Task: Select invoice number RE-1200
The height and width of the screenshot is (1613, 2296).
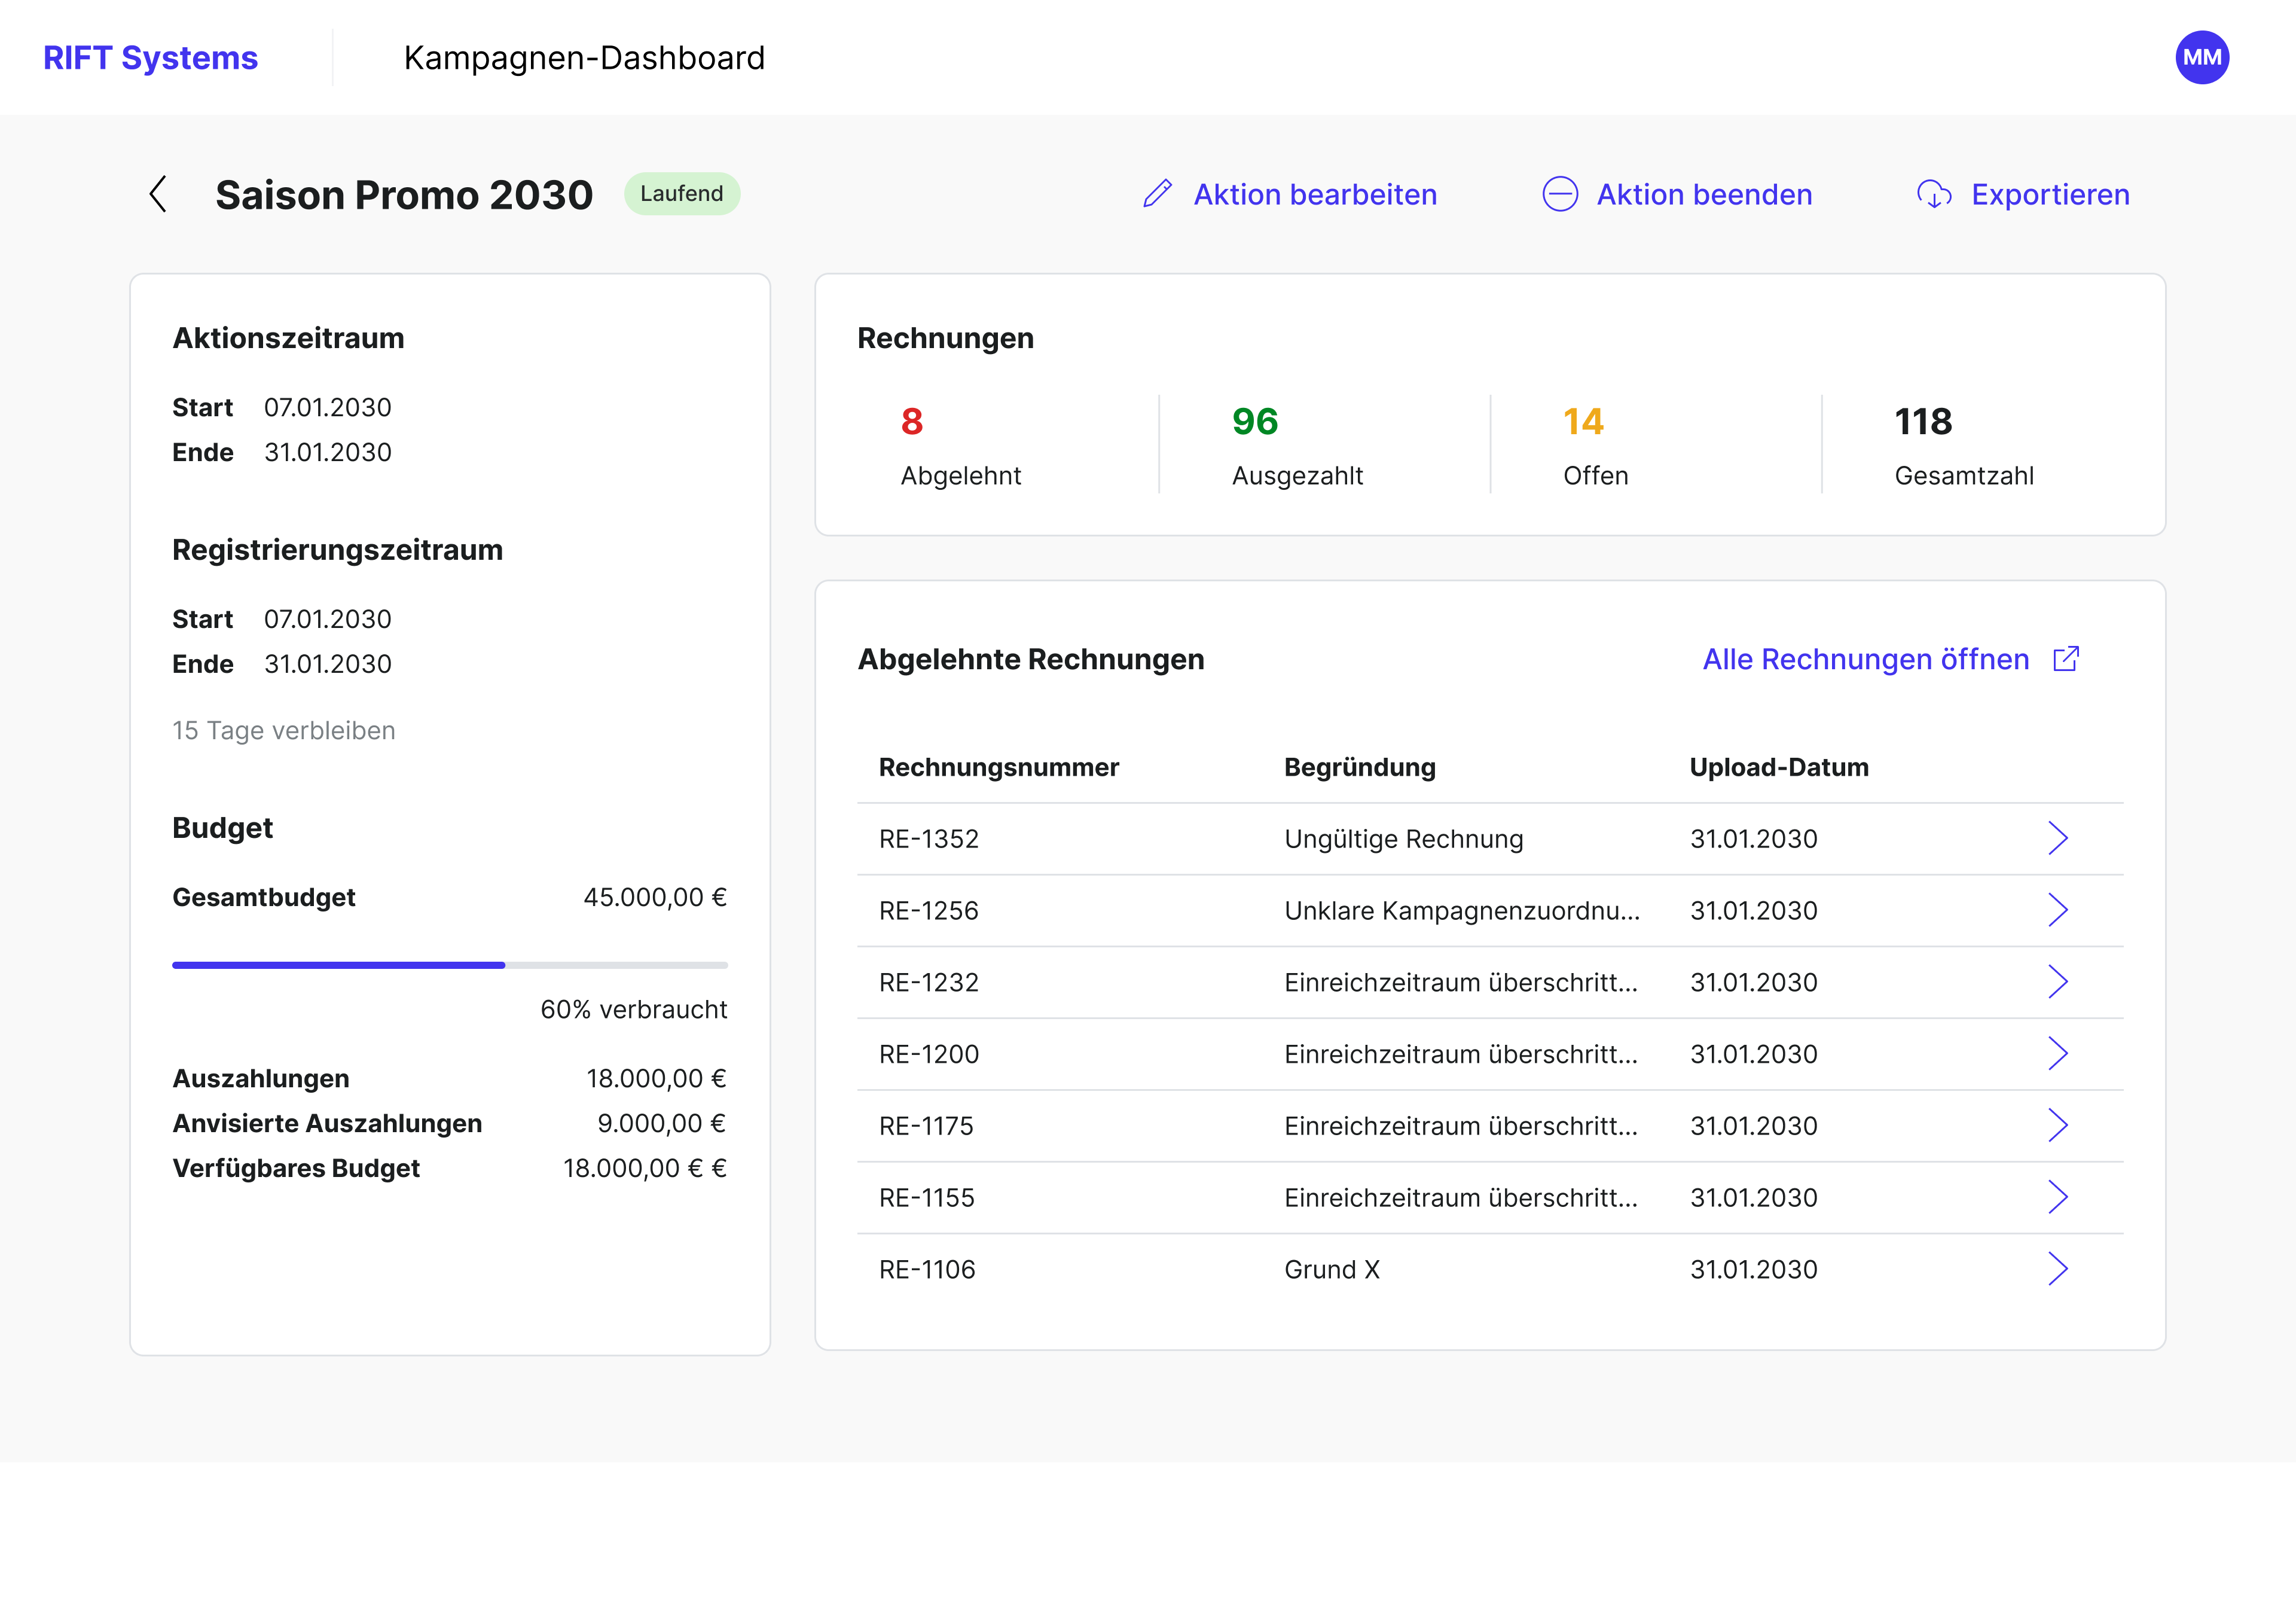Action: [928, 1054]
